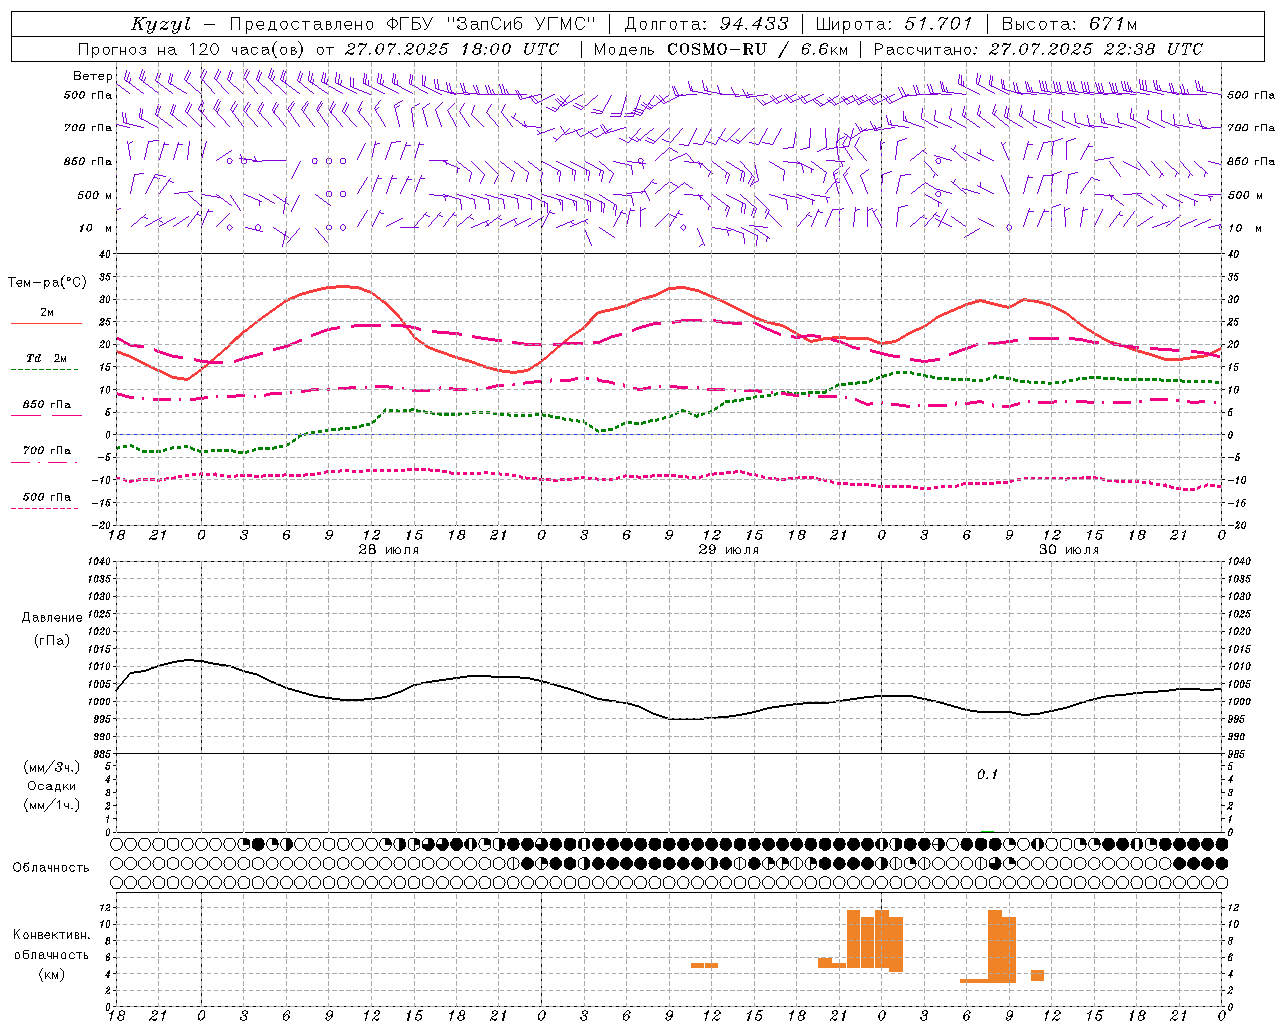Click the Осадки panel label
Viewport: 1280px width, 1024px height.
pos(52,786)
